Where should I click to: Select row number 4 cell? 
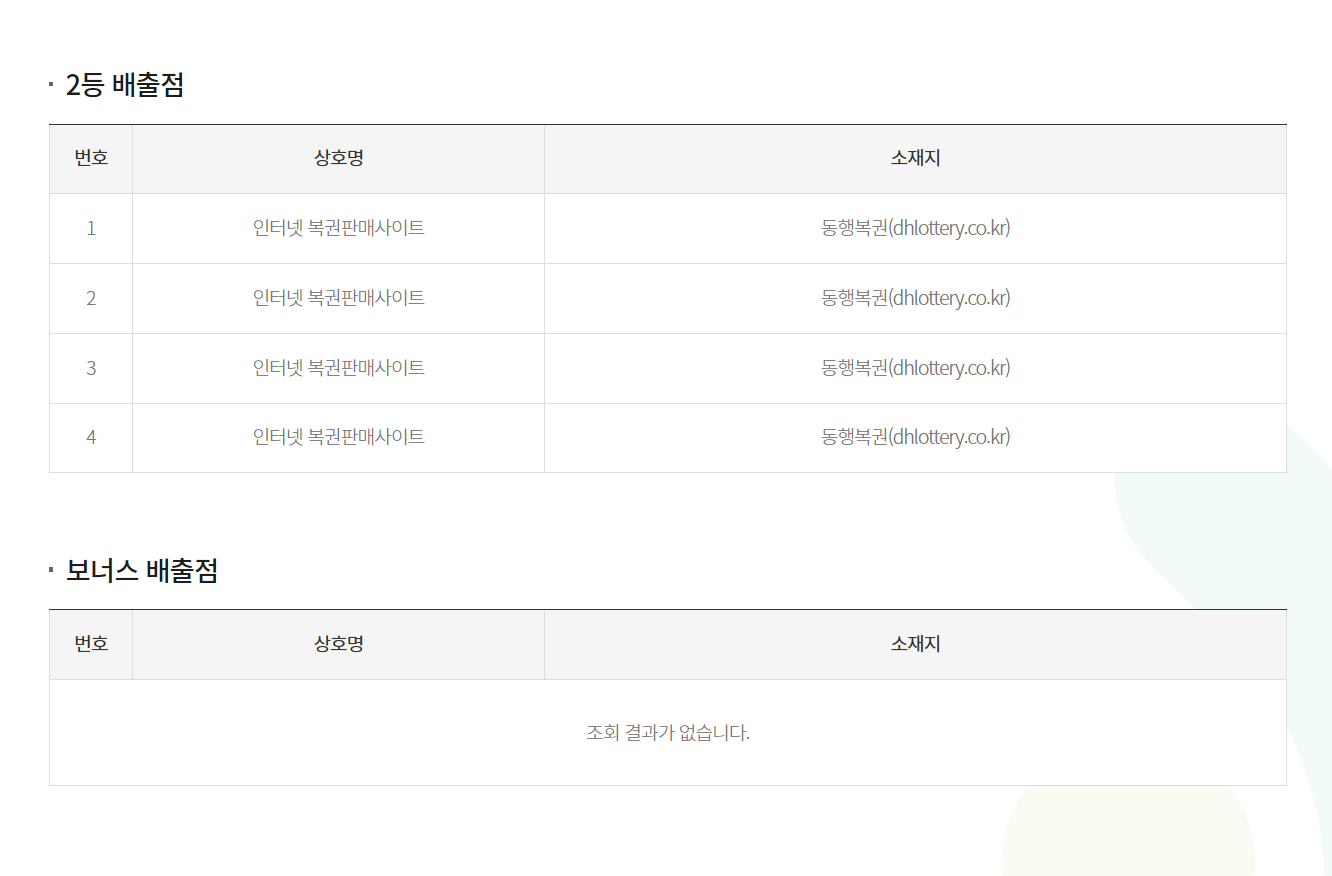(91, 437)
